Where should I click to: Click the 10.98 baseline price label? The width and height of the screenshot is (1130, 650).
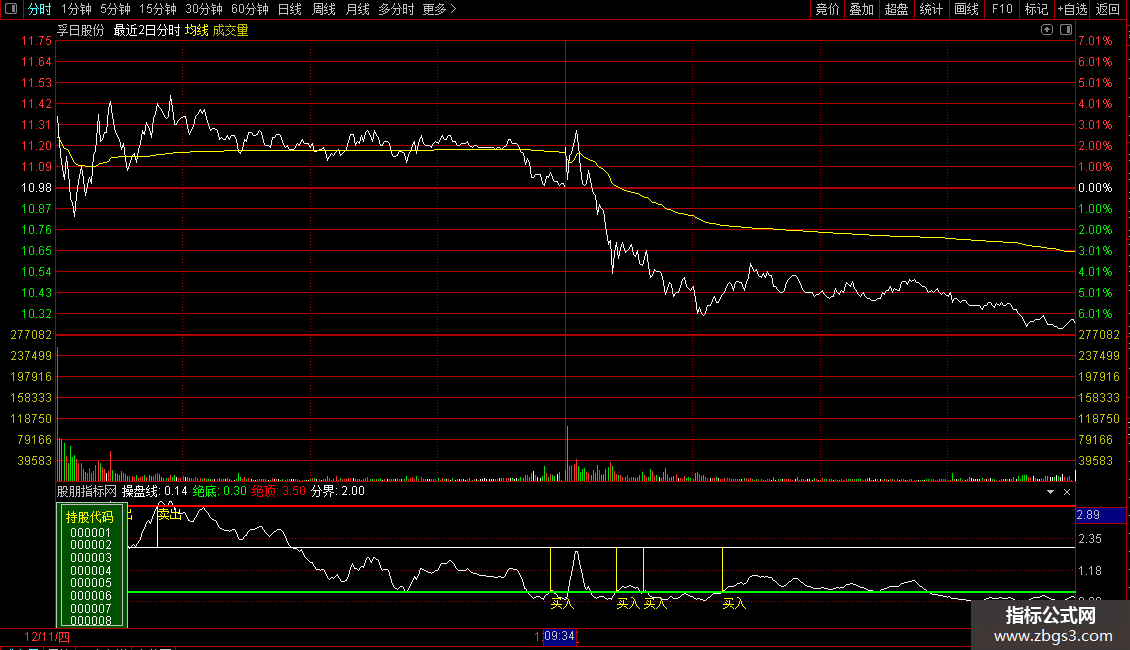click(x=36, y=188)
